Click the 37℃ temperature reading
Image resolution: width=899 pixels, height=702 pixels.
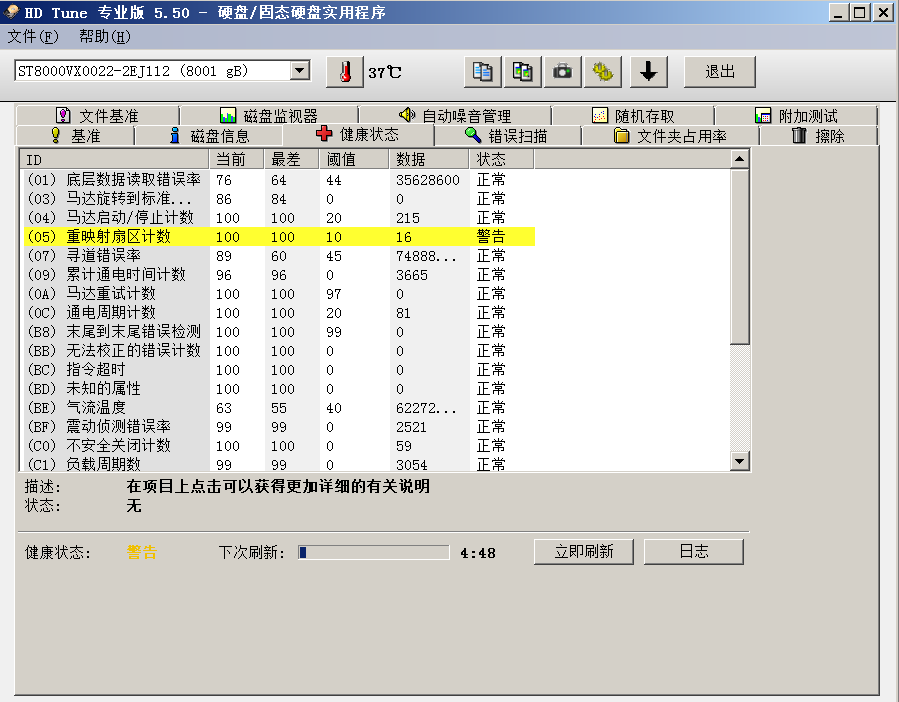[385, 72]
